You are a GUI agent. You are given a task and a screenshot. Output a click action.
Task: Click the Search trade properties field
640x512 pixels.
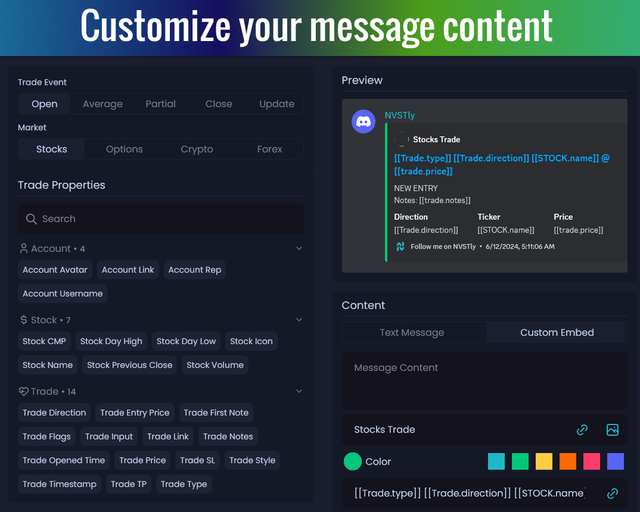click(x=165, y=219)
